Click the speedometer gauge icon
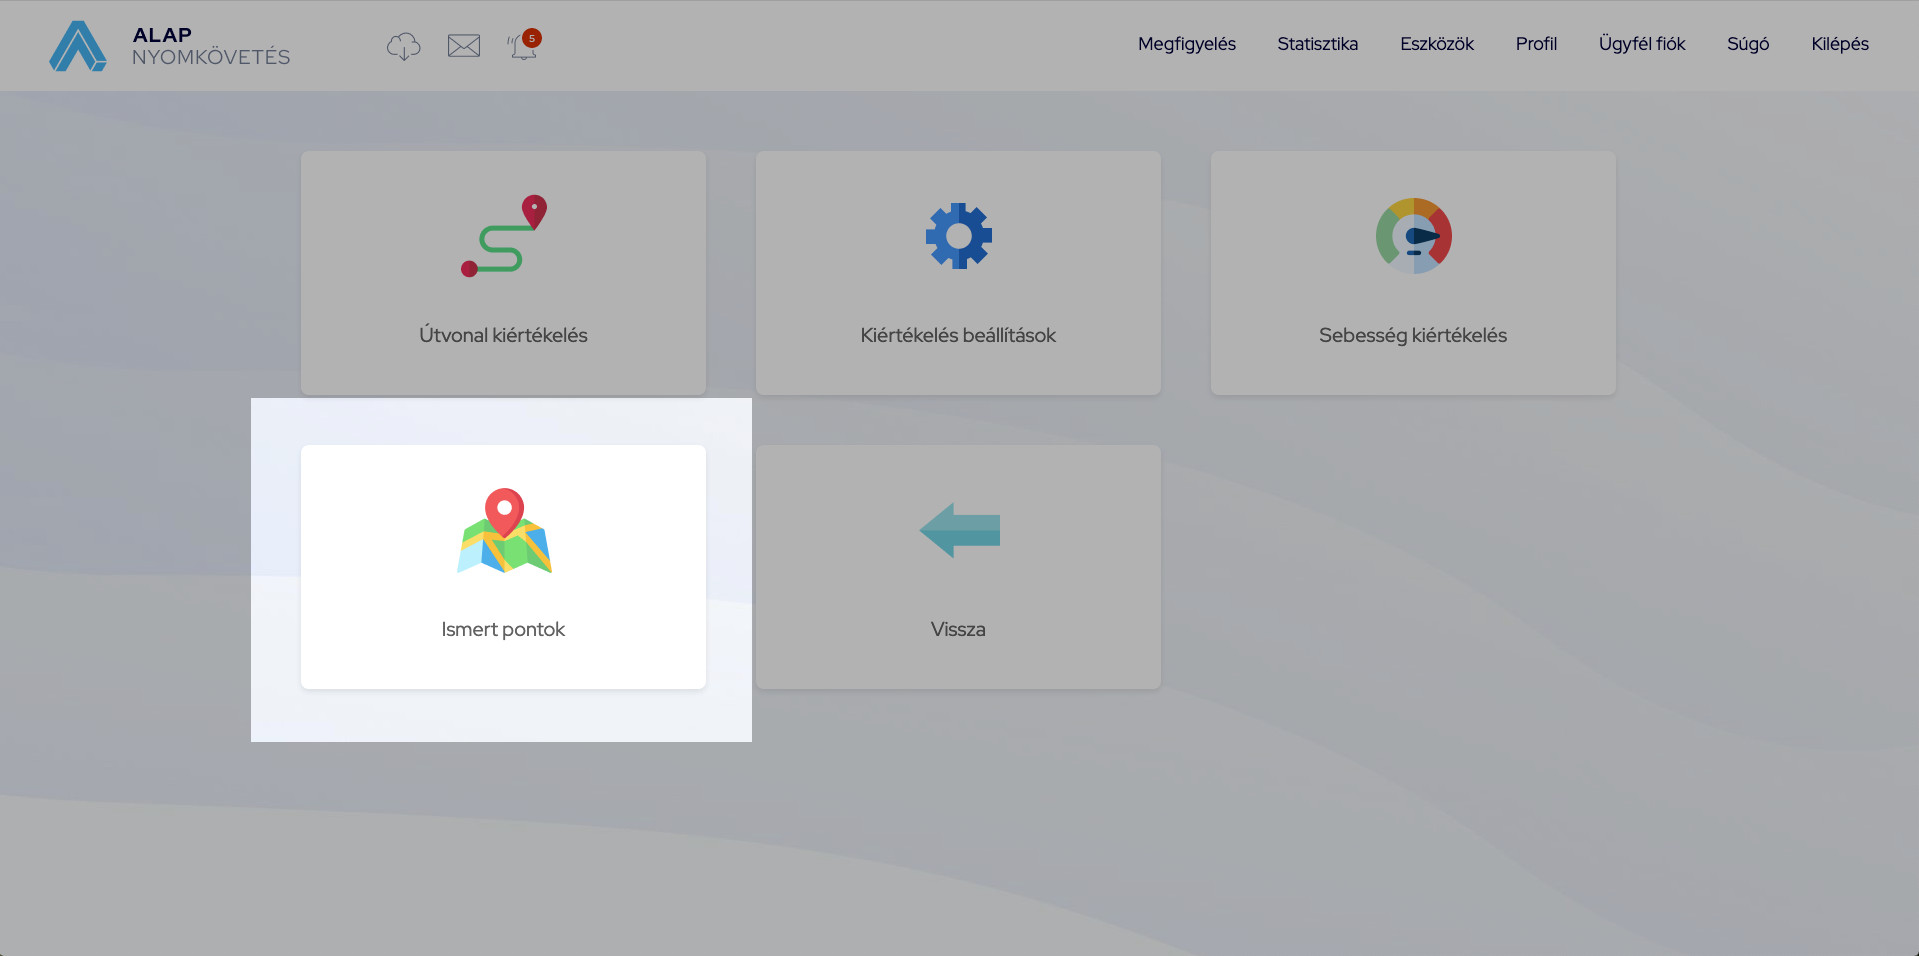Image resolution: width=1919 pixels, height=956 pixels. pos(1413,236)
